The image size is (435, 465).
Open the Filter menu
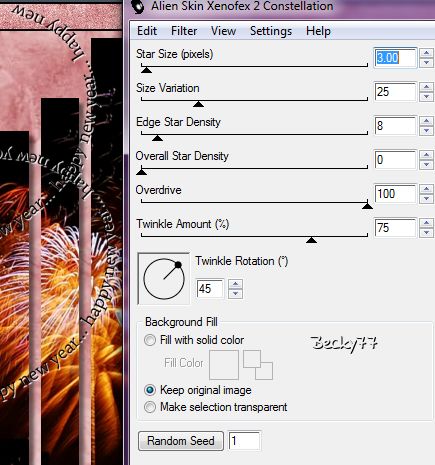coord(184,31)
